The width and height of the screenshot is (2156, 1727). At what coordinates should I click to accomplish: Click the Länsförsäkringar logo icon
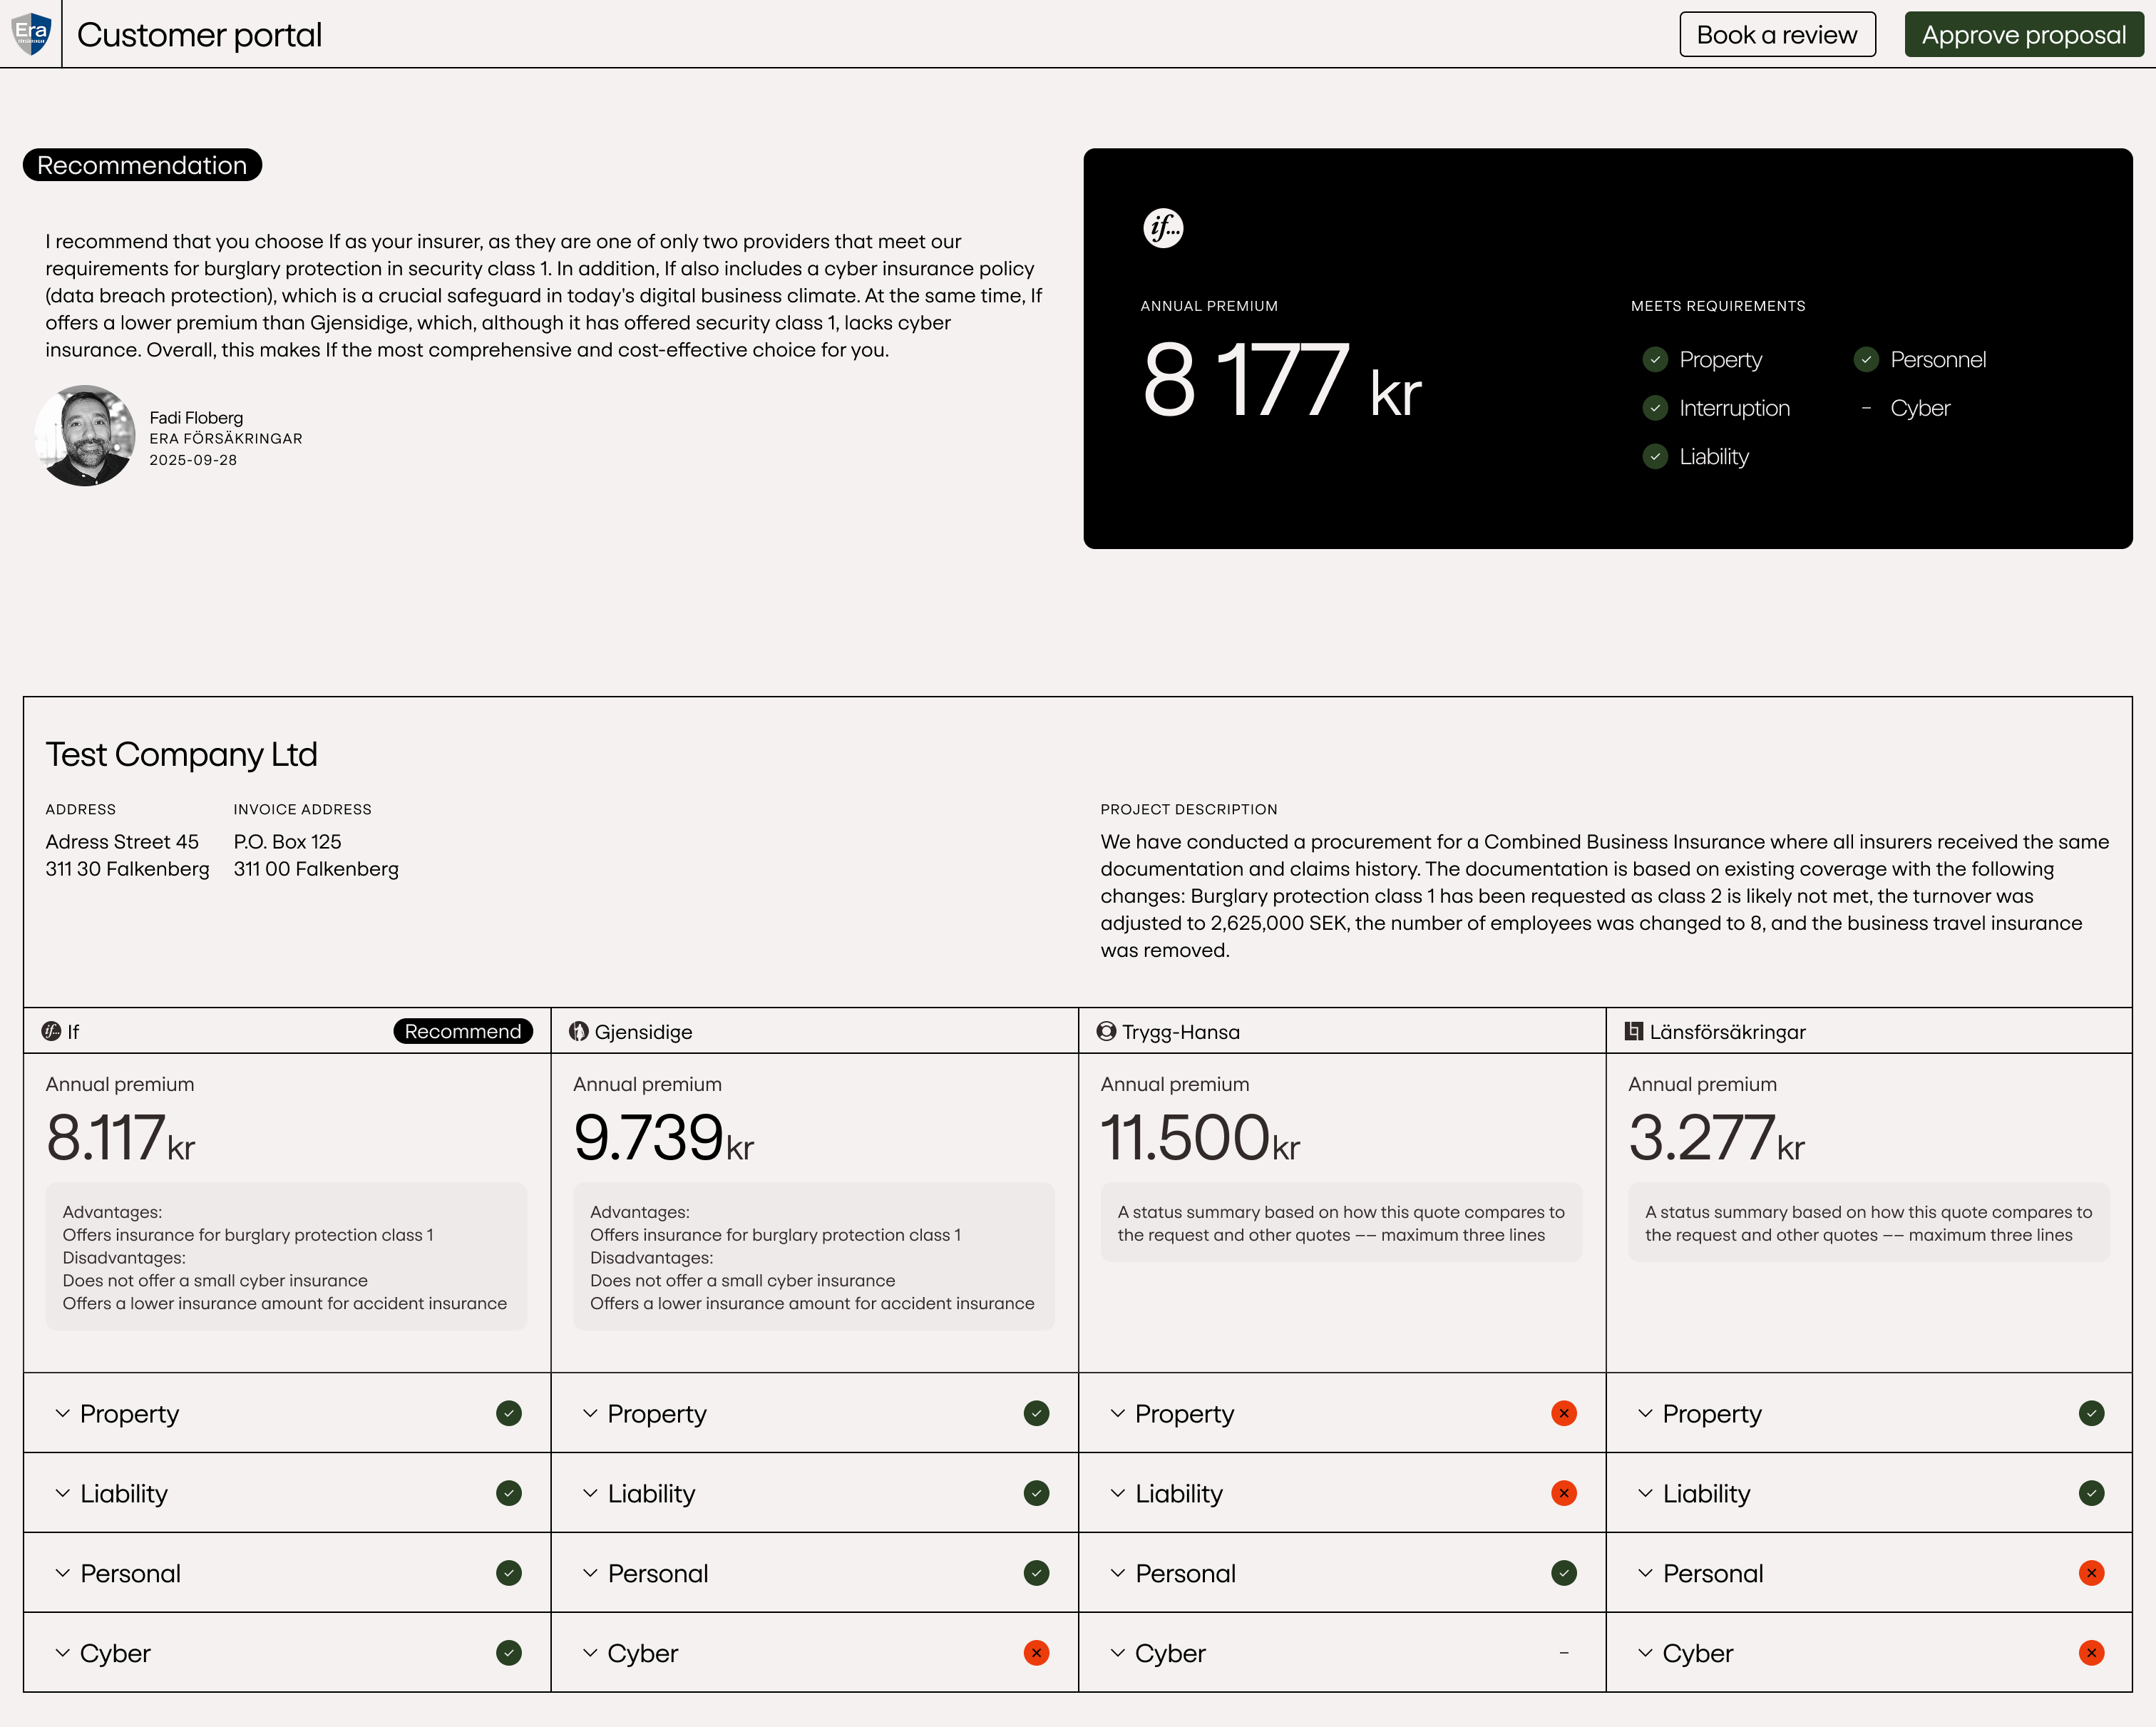[x=1633, y=1031]
